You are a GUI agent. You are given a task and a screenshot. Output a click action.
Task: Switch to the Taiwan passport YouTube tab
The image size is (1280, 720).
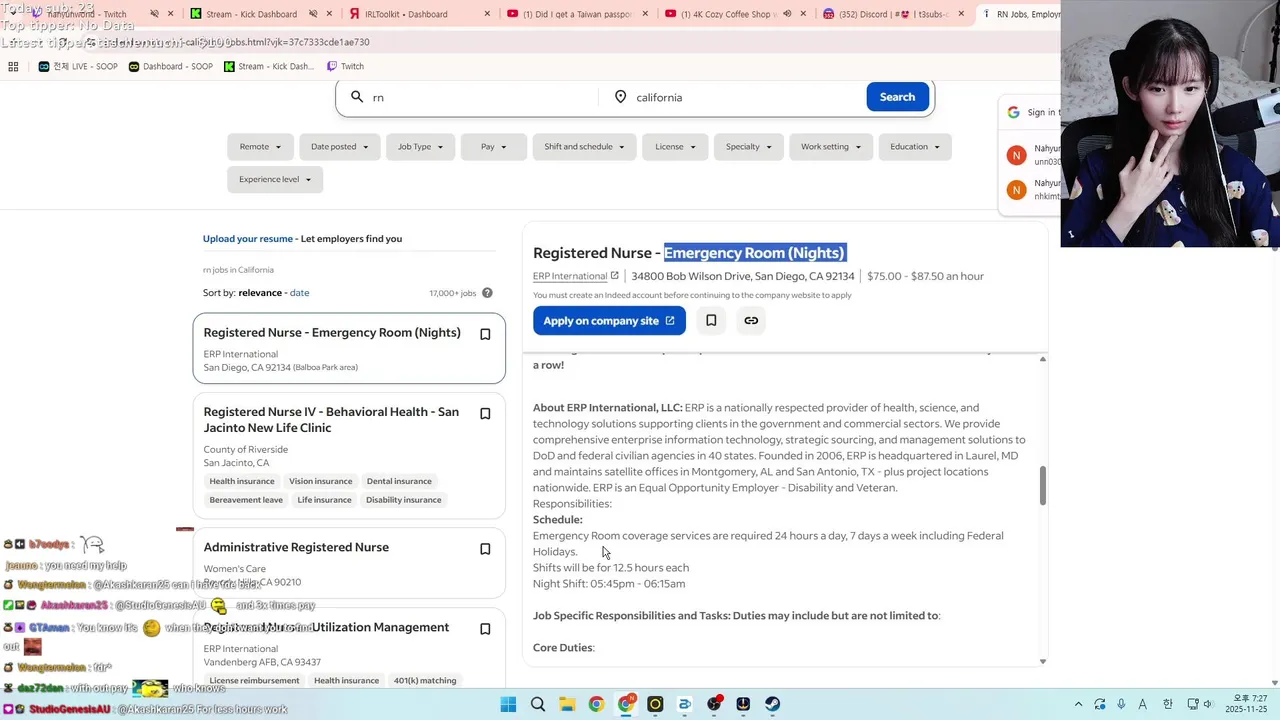click(x=578, y=14)
